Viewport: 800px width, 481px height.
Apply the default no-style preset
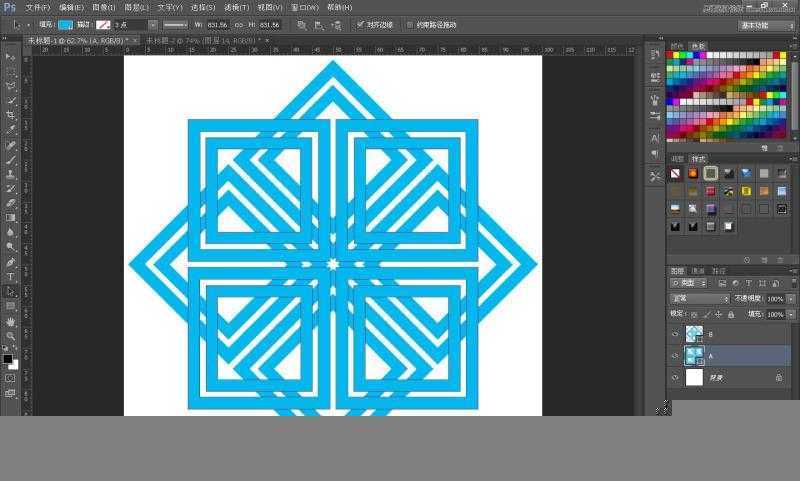(675, 173)
